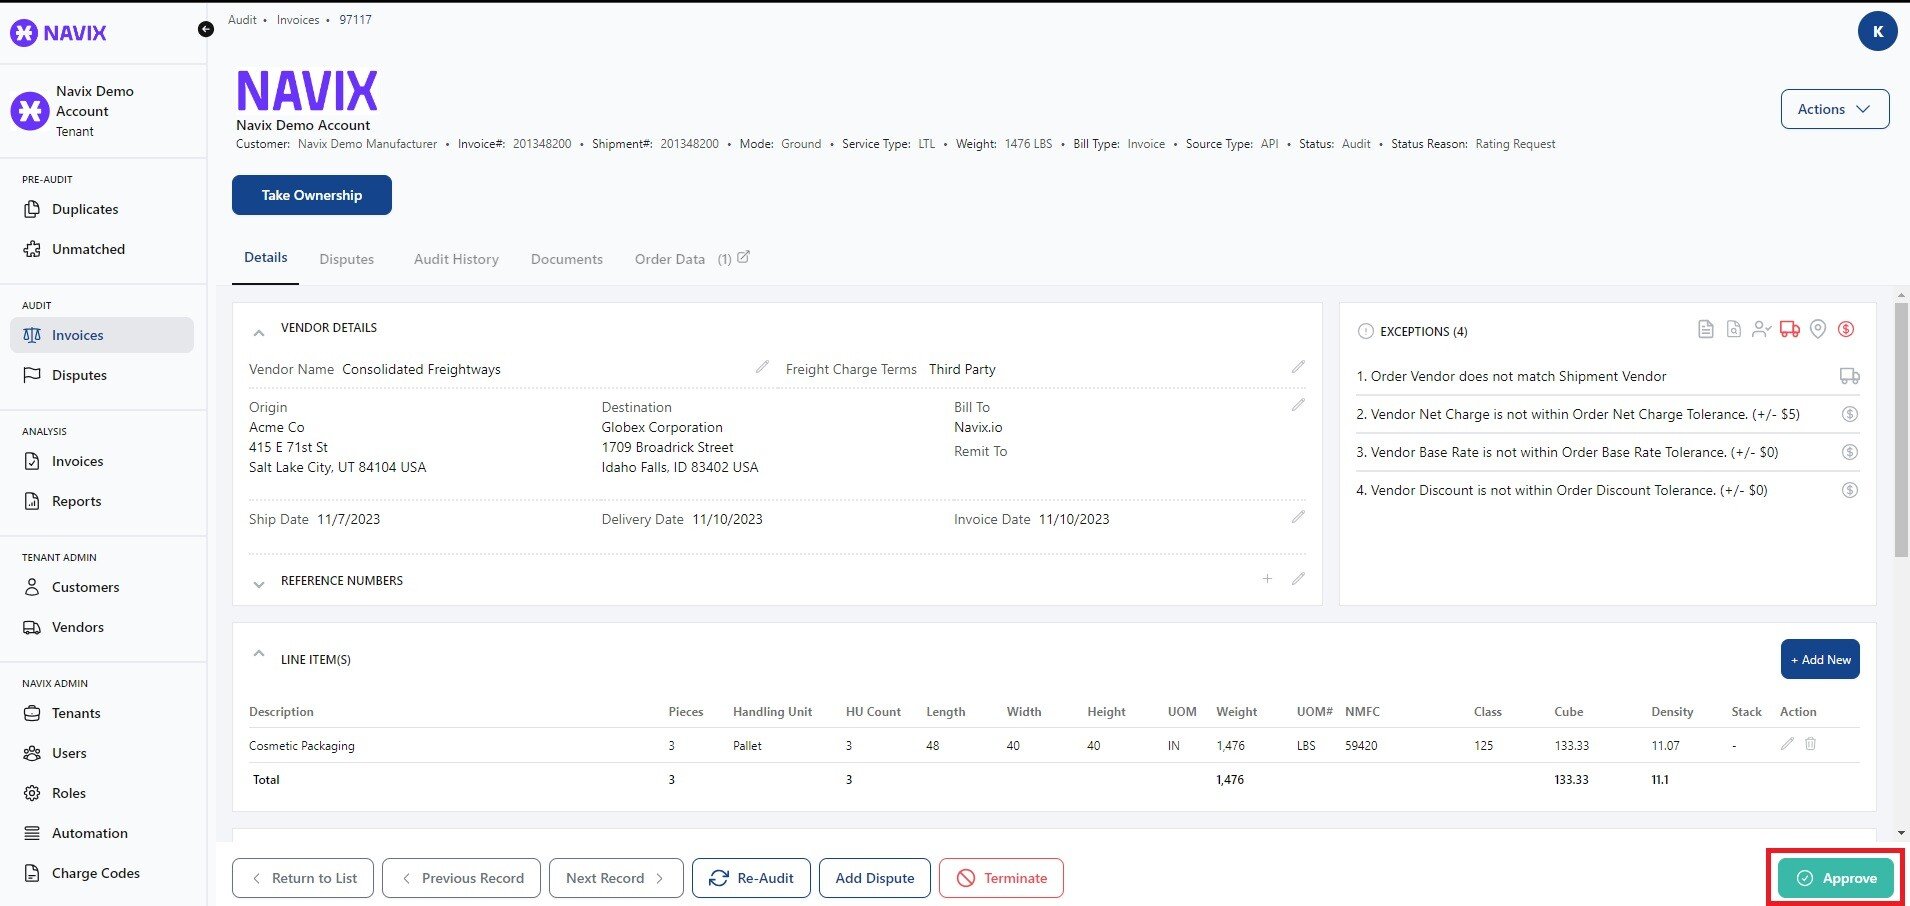
Task: Open Duplicates in Pre-Audit menu
Action: 102,209
